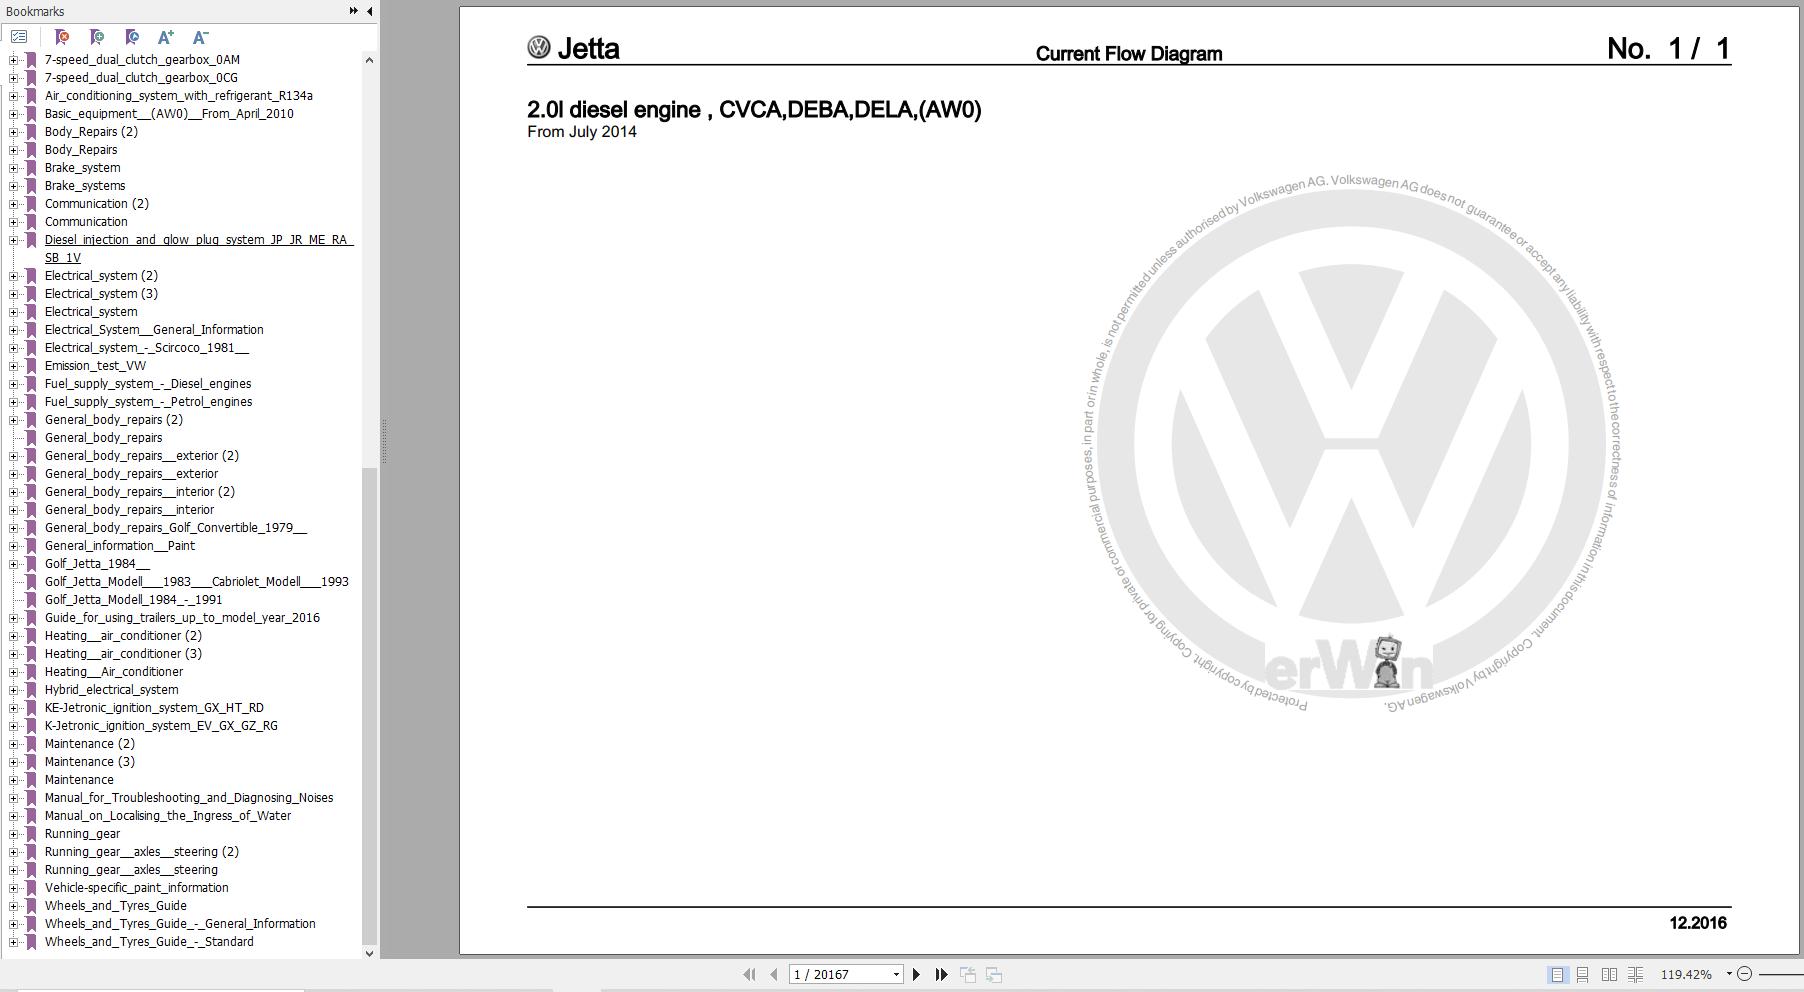This screenshot has width=1804, height=992.
Task: Select Fuel_supply_system_-_Diesel_engines bookmark
Action: click(x=148, y=384)
